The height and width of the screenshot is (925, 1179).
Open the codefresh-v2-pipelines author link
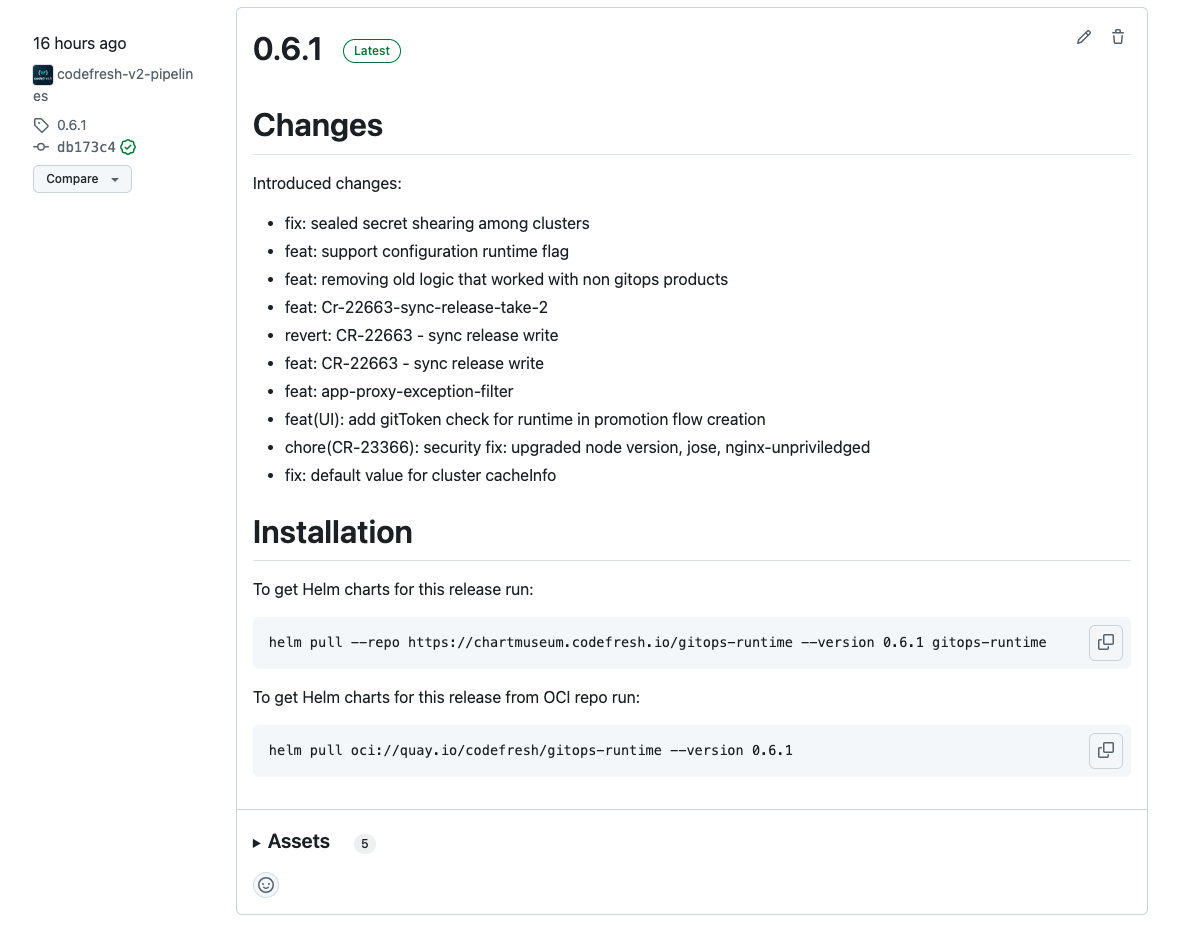(125, 74)
